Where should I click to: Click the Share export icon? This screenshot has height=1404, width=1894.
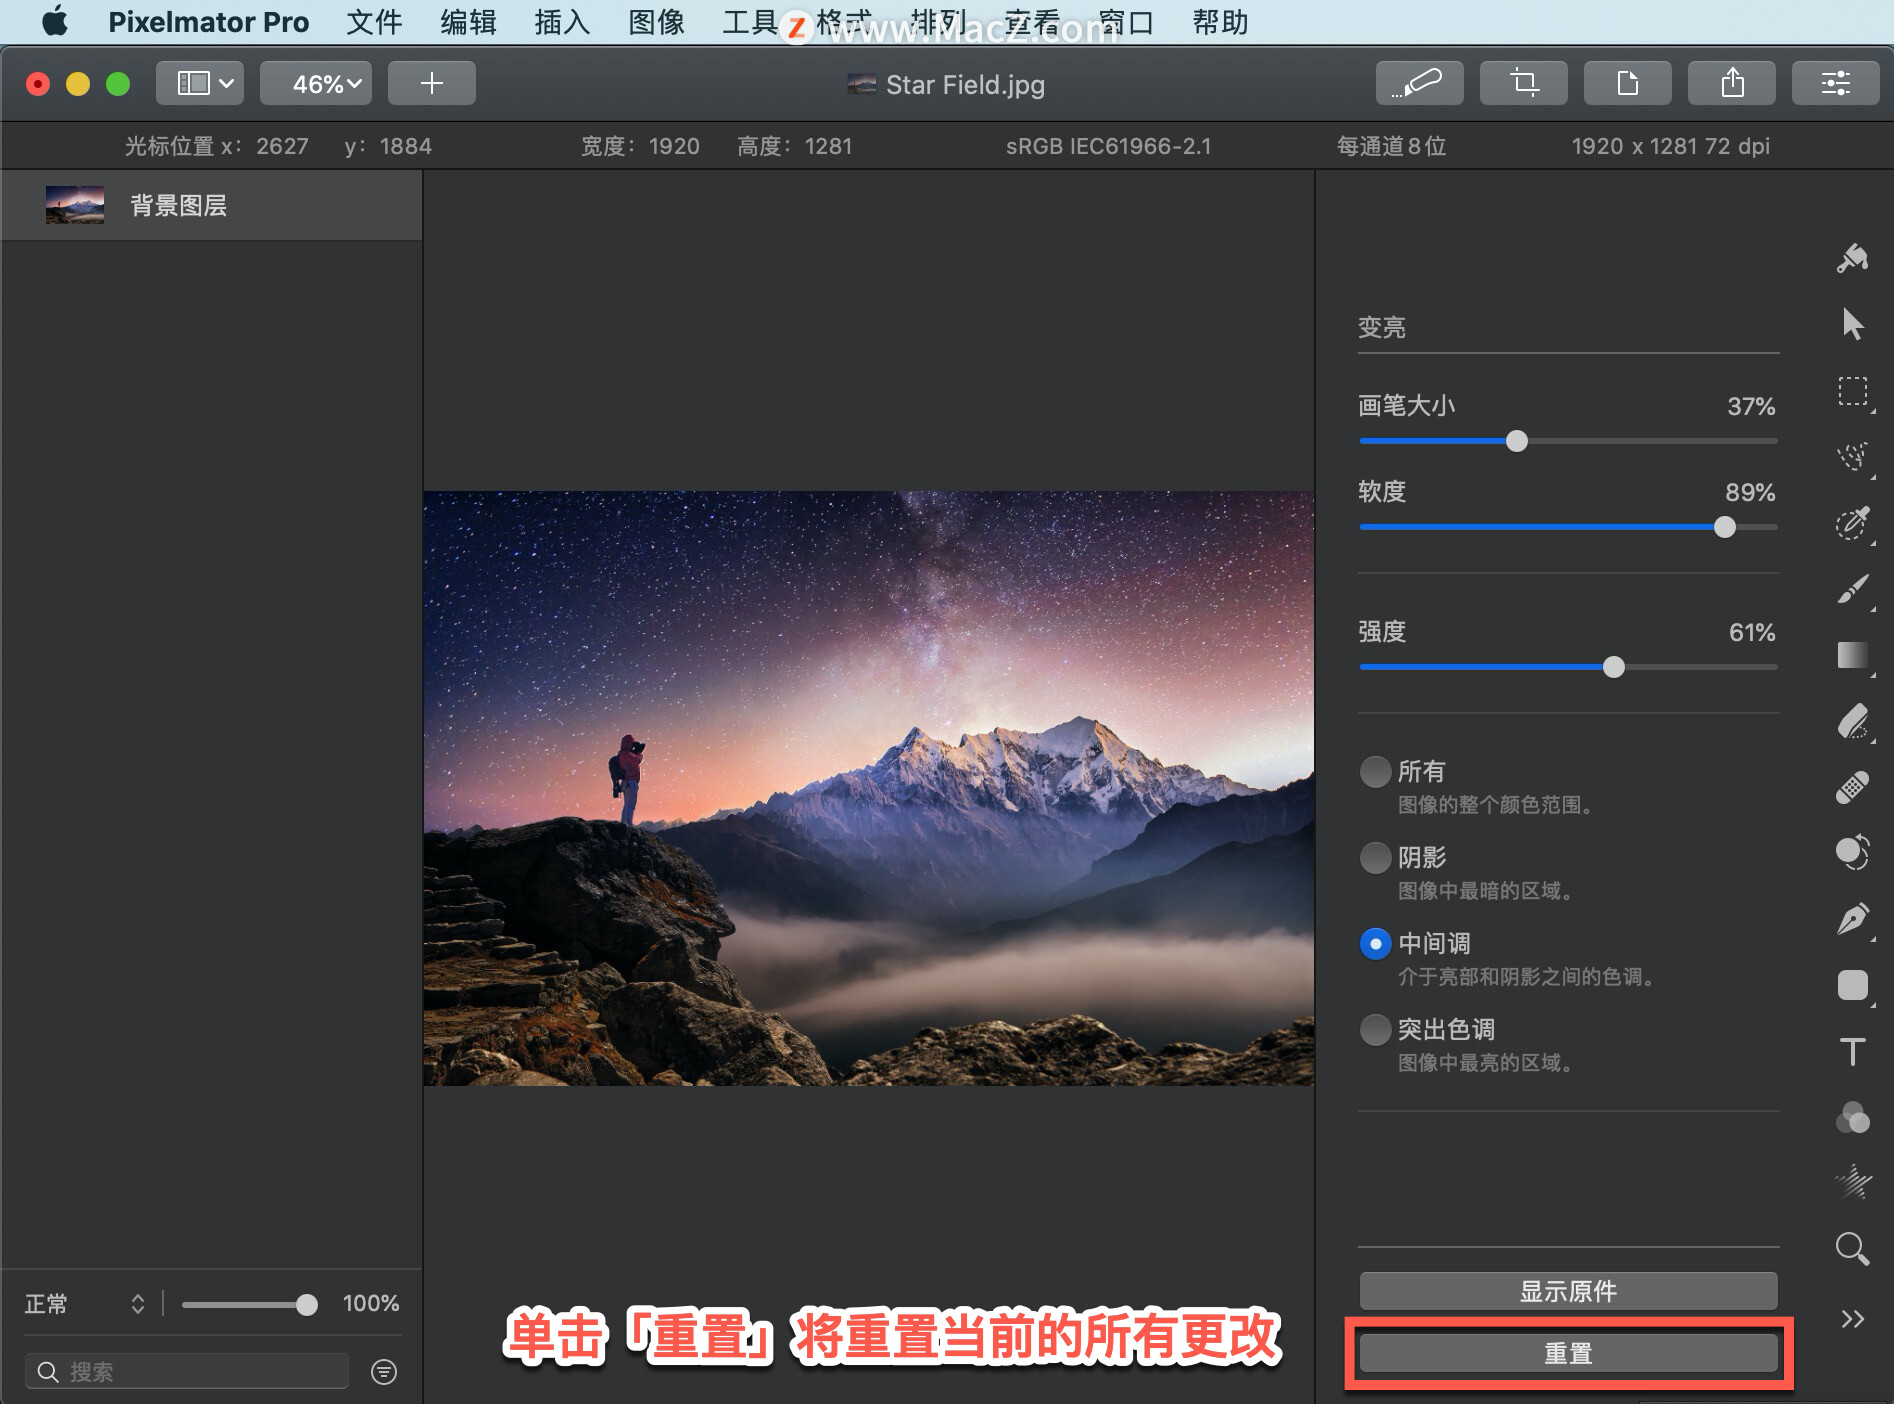[x=1732, y=83]
